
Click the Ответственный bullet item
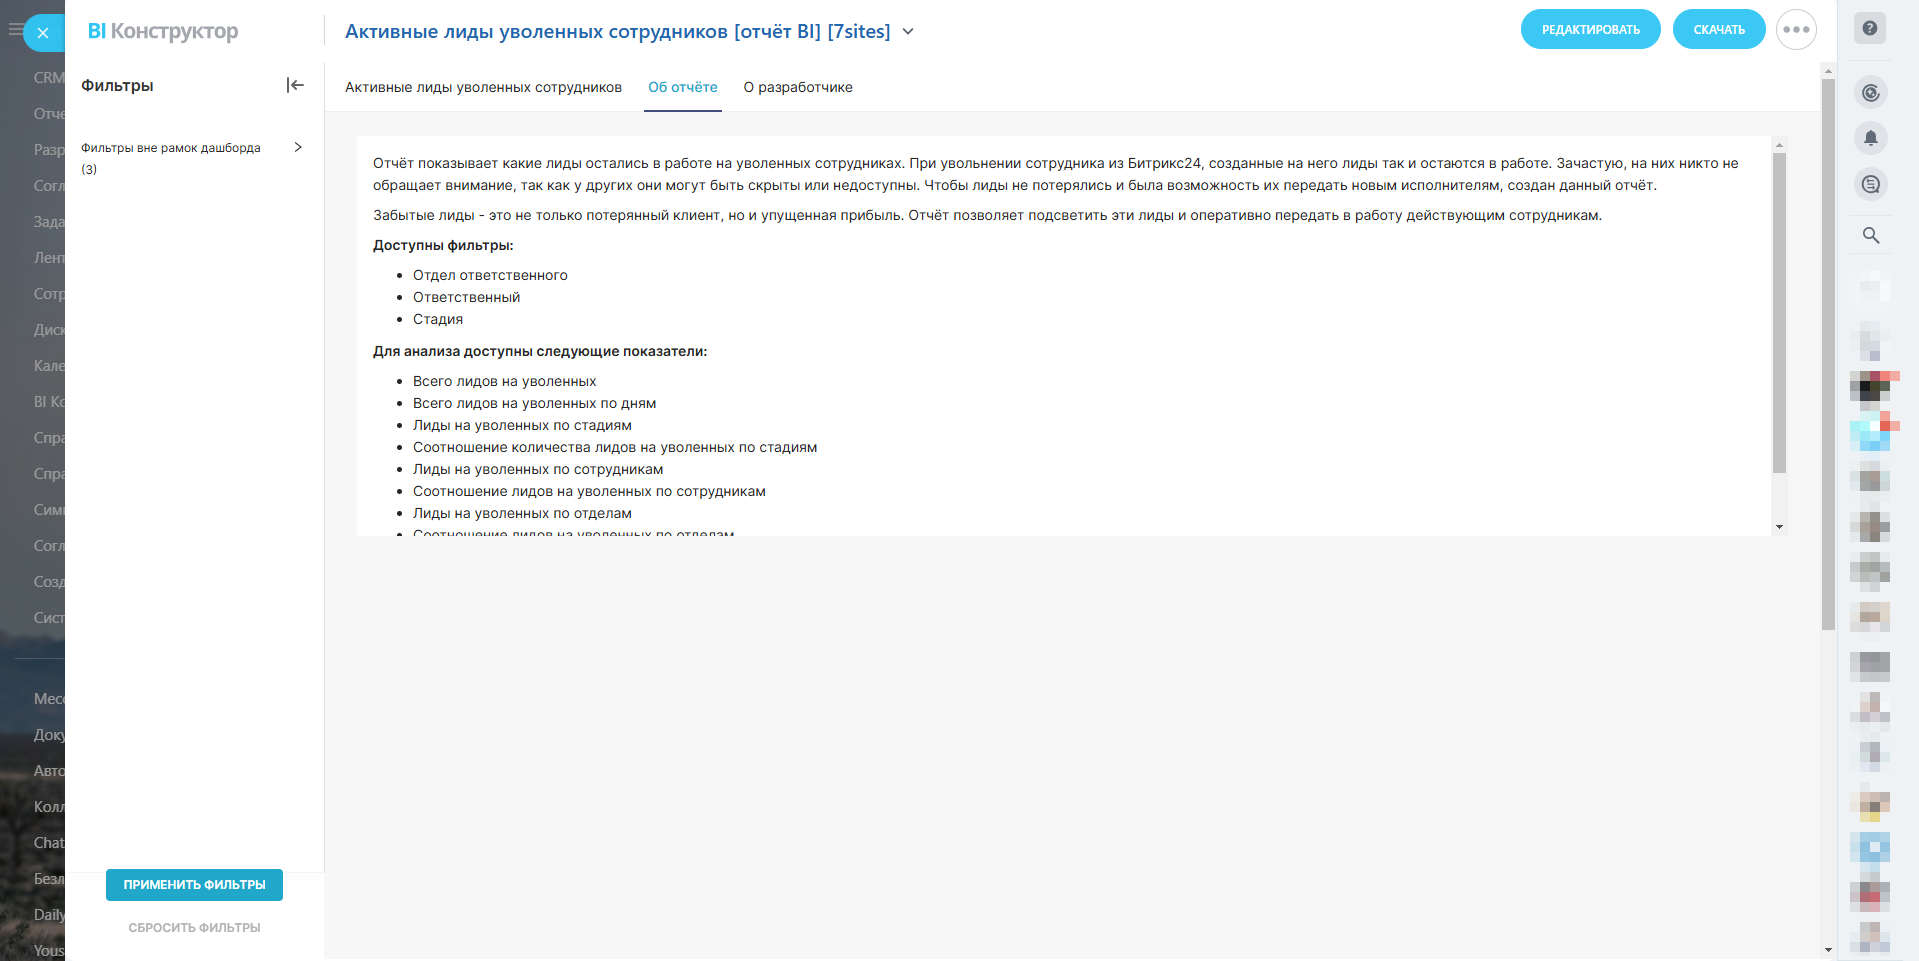(466, 297)
